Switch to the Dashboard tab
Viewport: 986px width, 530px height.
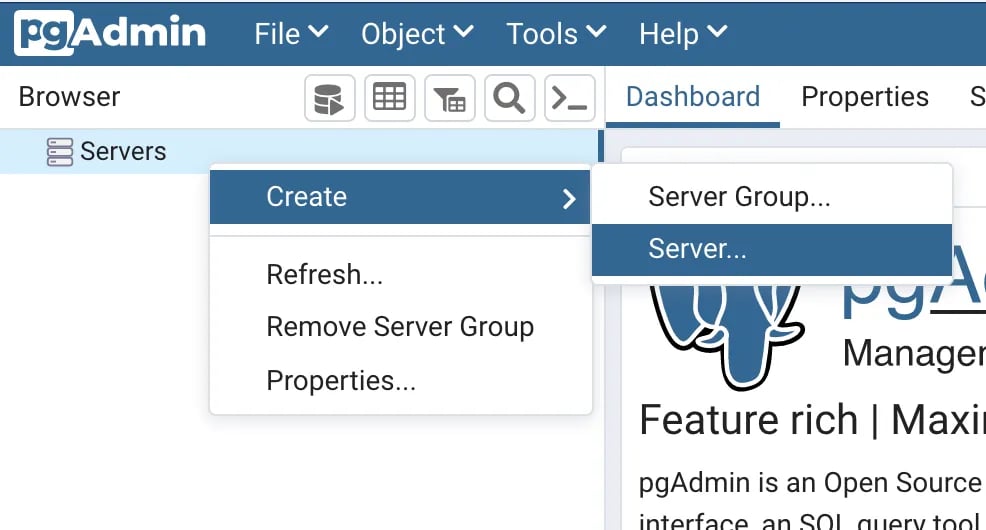coord(693,97)
